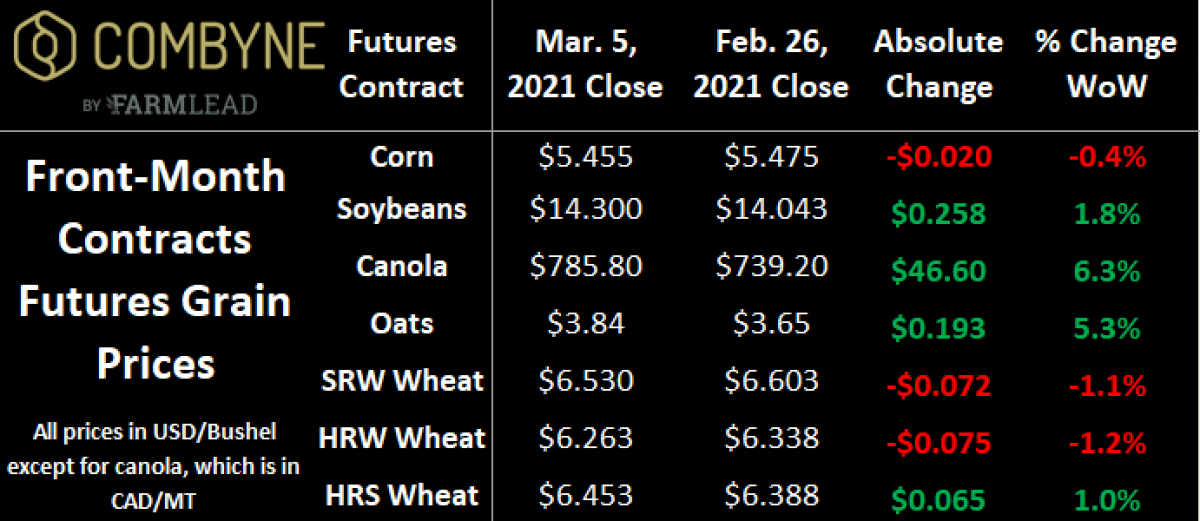The height and width of the screenshot is (521, 1200).
Task: Click the Canola $785.80 closing price
Action: (585, 267)
